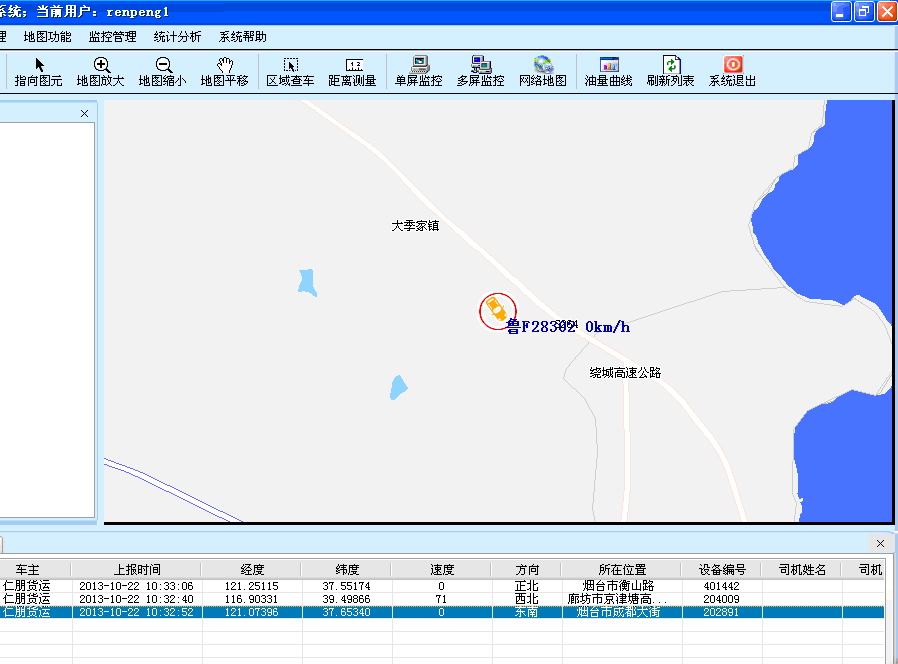The height and width of the screenshot is (664, 898).
Task: Choose the 区域查车 area search tool
Action: pyautogui.click(x=290, y=72)
